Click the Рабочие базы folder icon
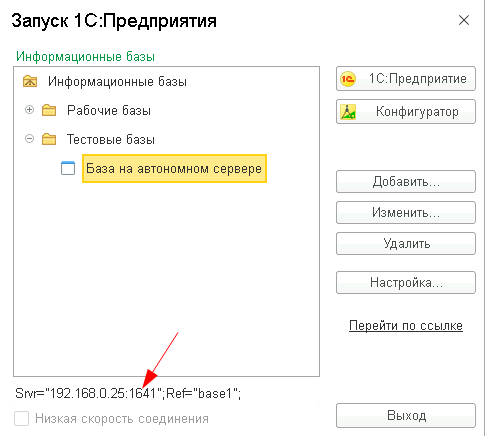Image resolution: width=485 pixels, height=436 pixels. coord(49,110)
